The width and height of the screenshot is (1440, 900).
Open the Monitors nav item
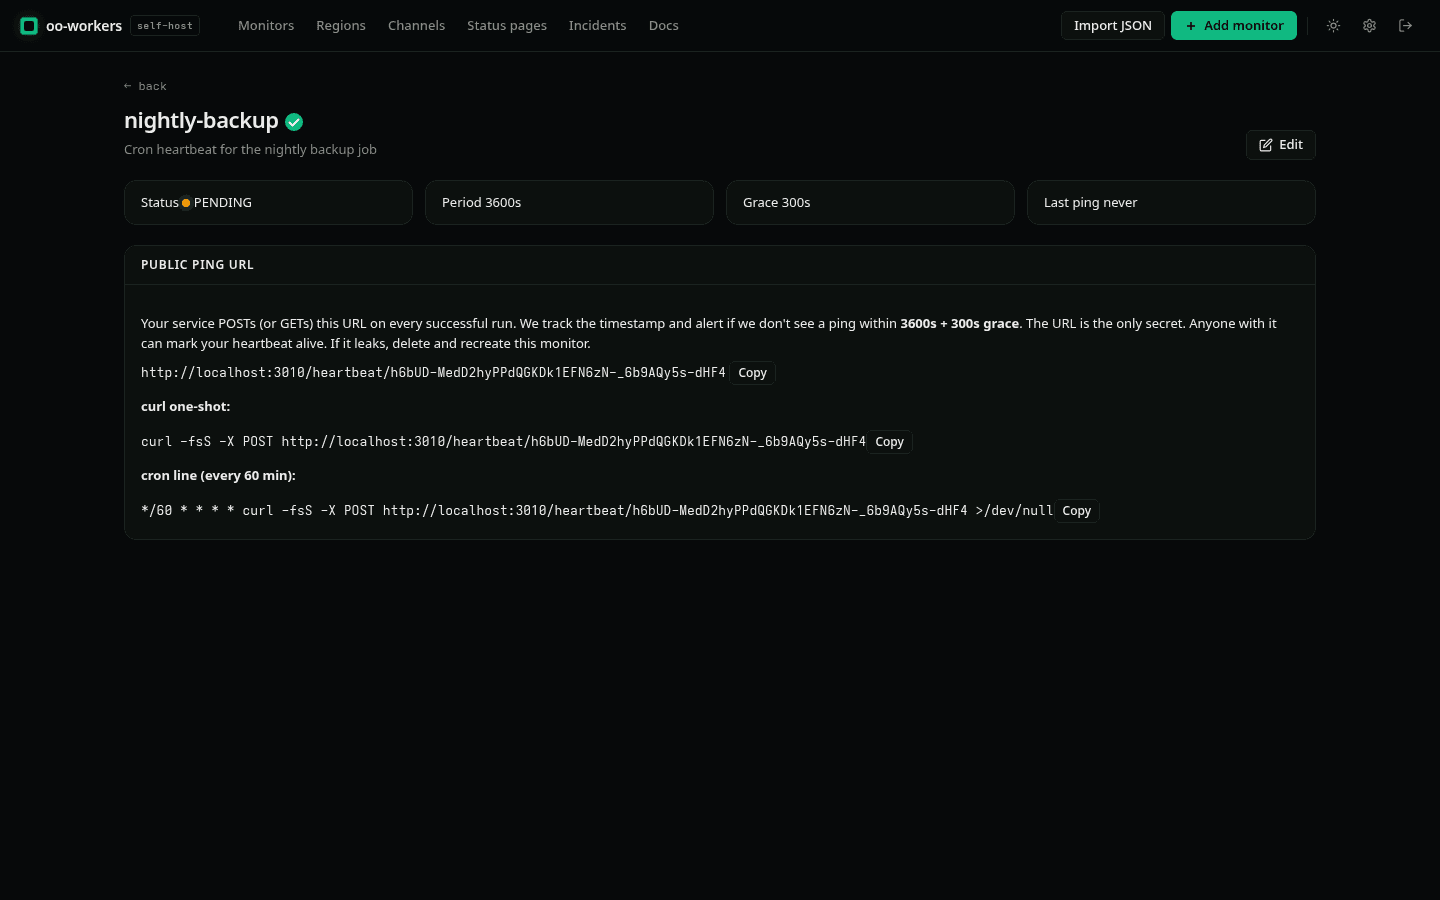tap(266, 26)
